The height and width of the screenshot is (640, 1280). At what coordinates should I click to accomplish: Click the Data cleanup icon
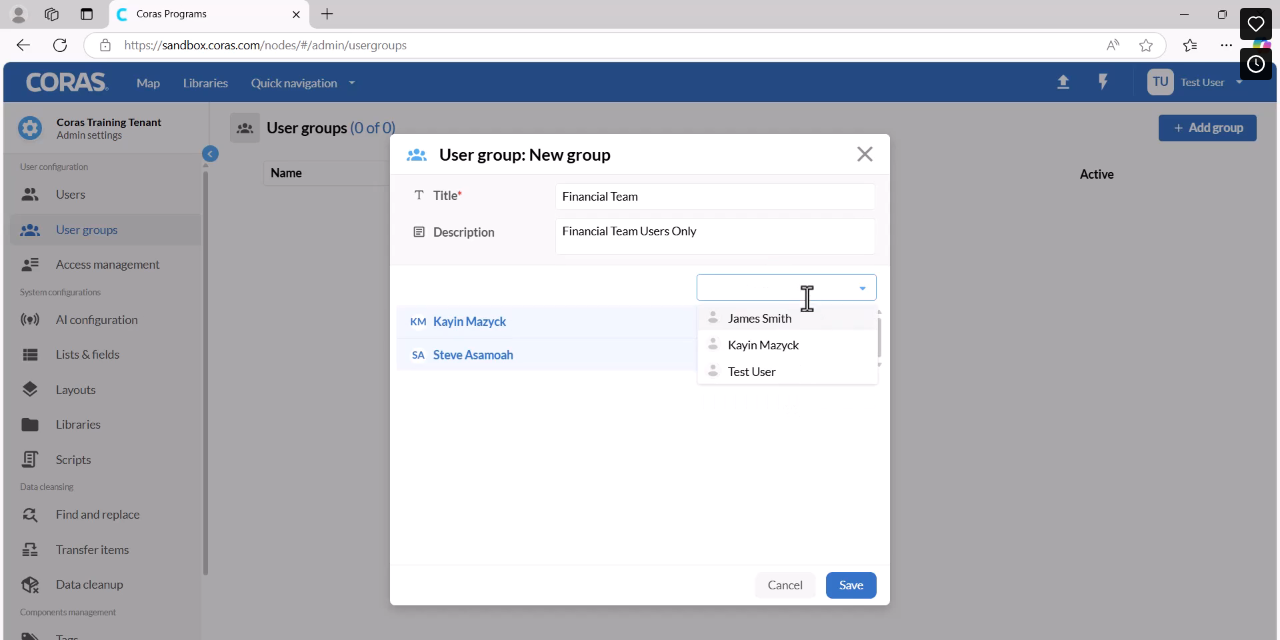click(x=30, y=585)
